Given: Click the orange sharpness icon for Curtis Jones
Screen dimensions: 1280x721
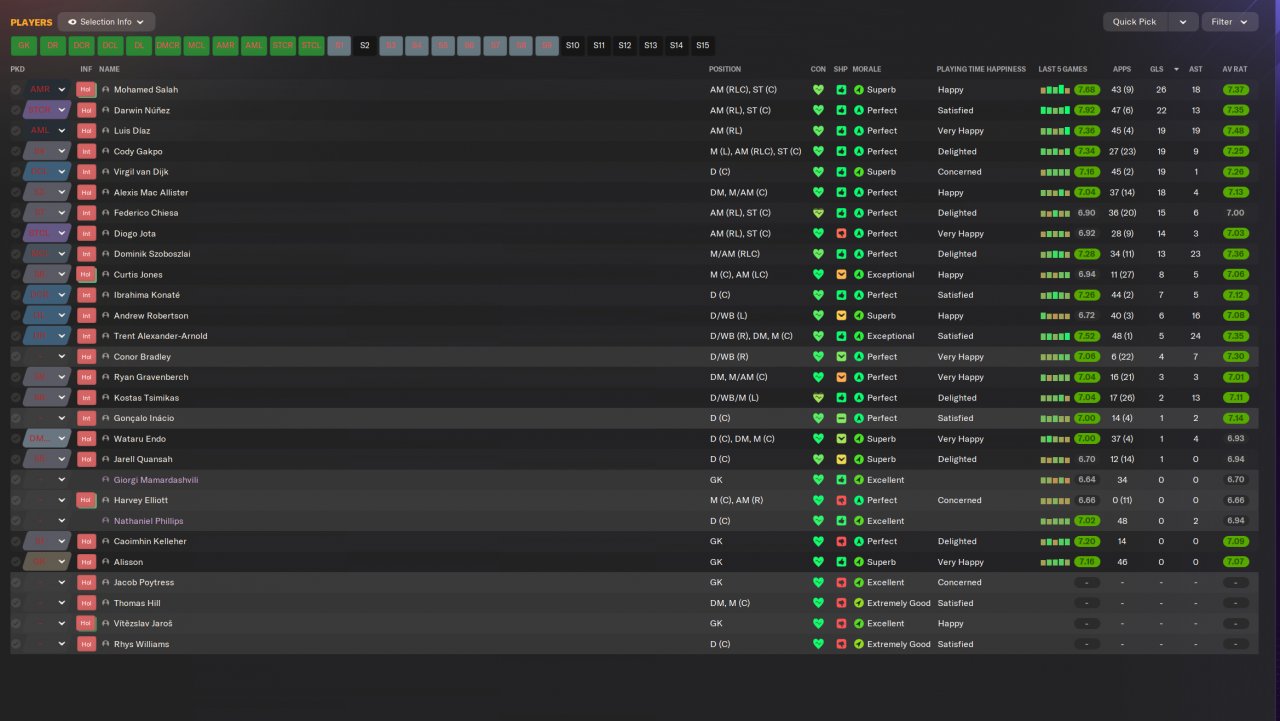Looking at the screenshot, I should pos(841,275).
